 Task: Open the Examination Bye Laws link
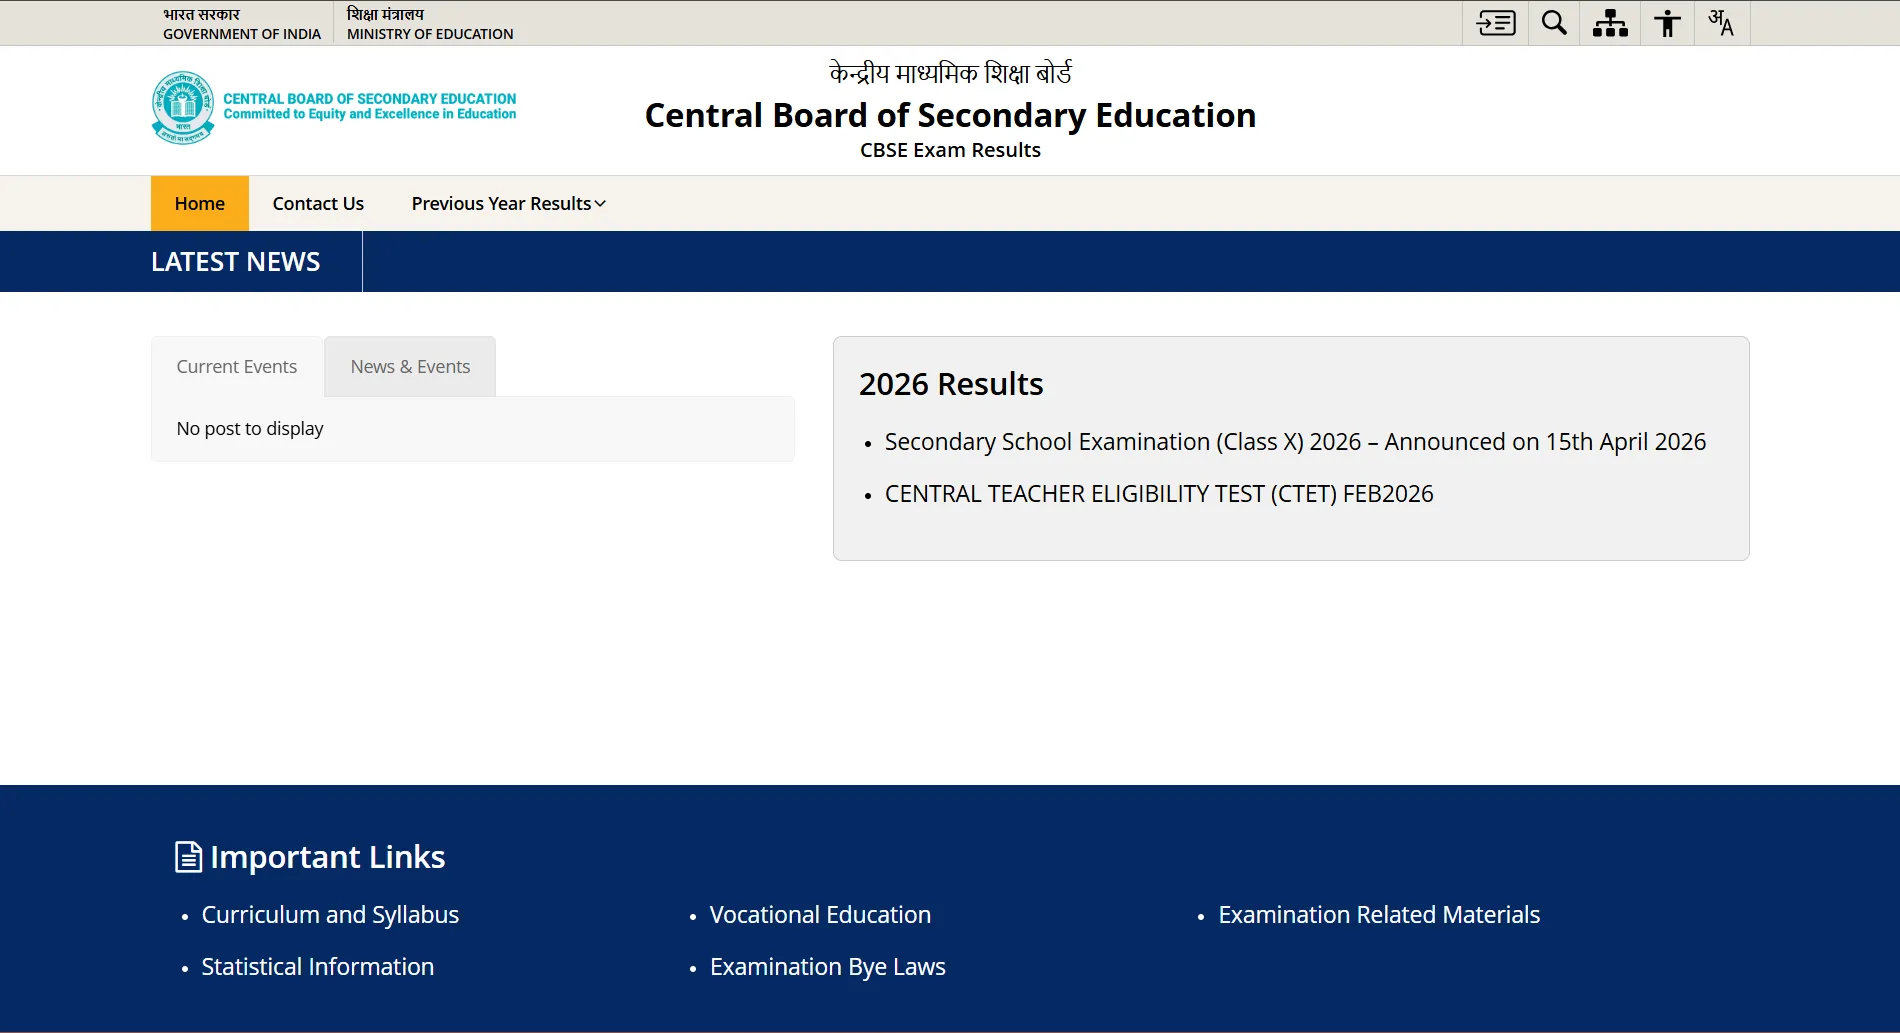point(826,966)
